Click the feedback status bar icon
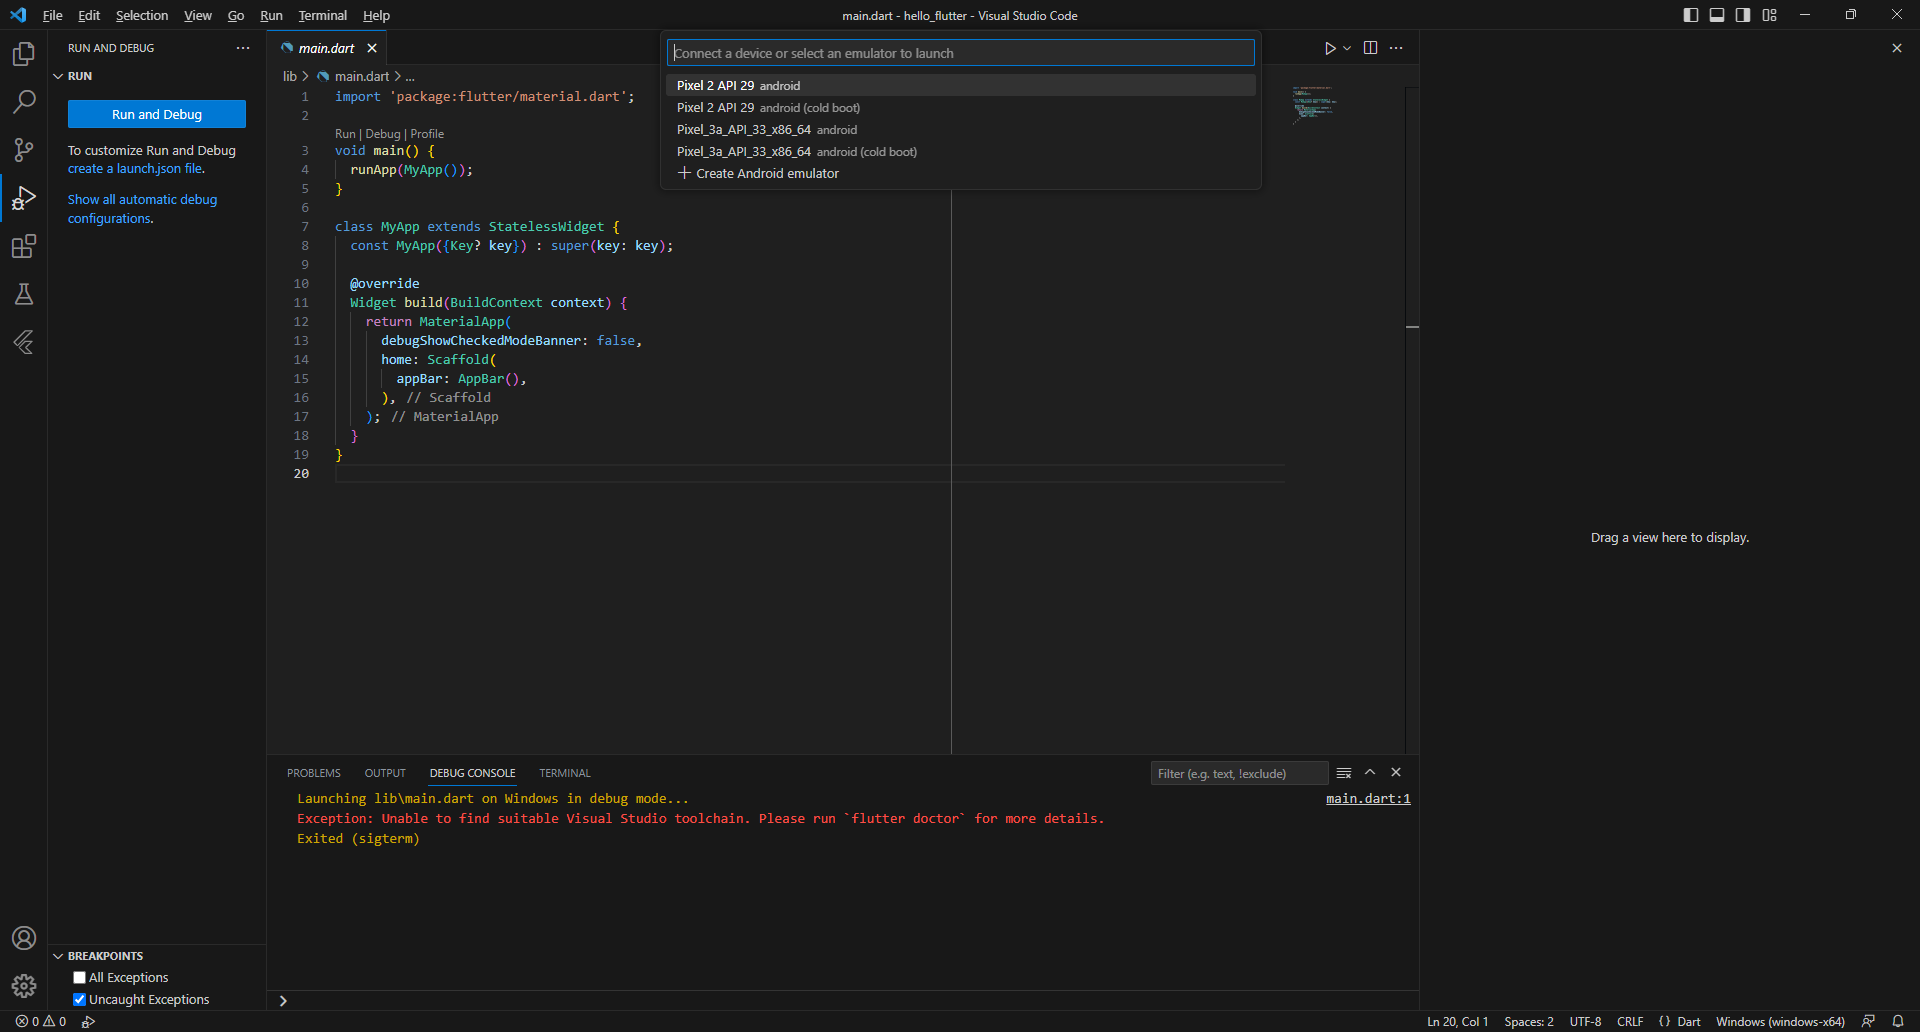1920x1032 pixels. point(1868,1022)
